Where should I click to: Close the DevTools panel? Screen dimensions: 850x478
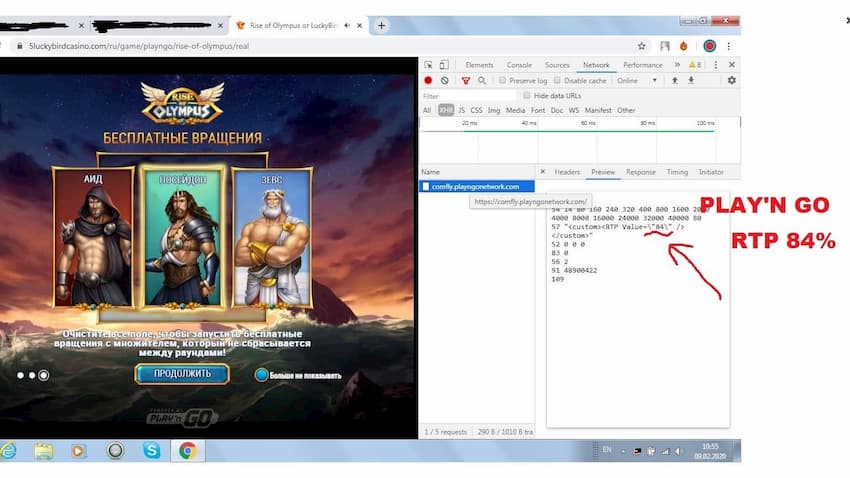pos(732,65)
